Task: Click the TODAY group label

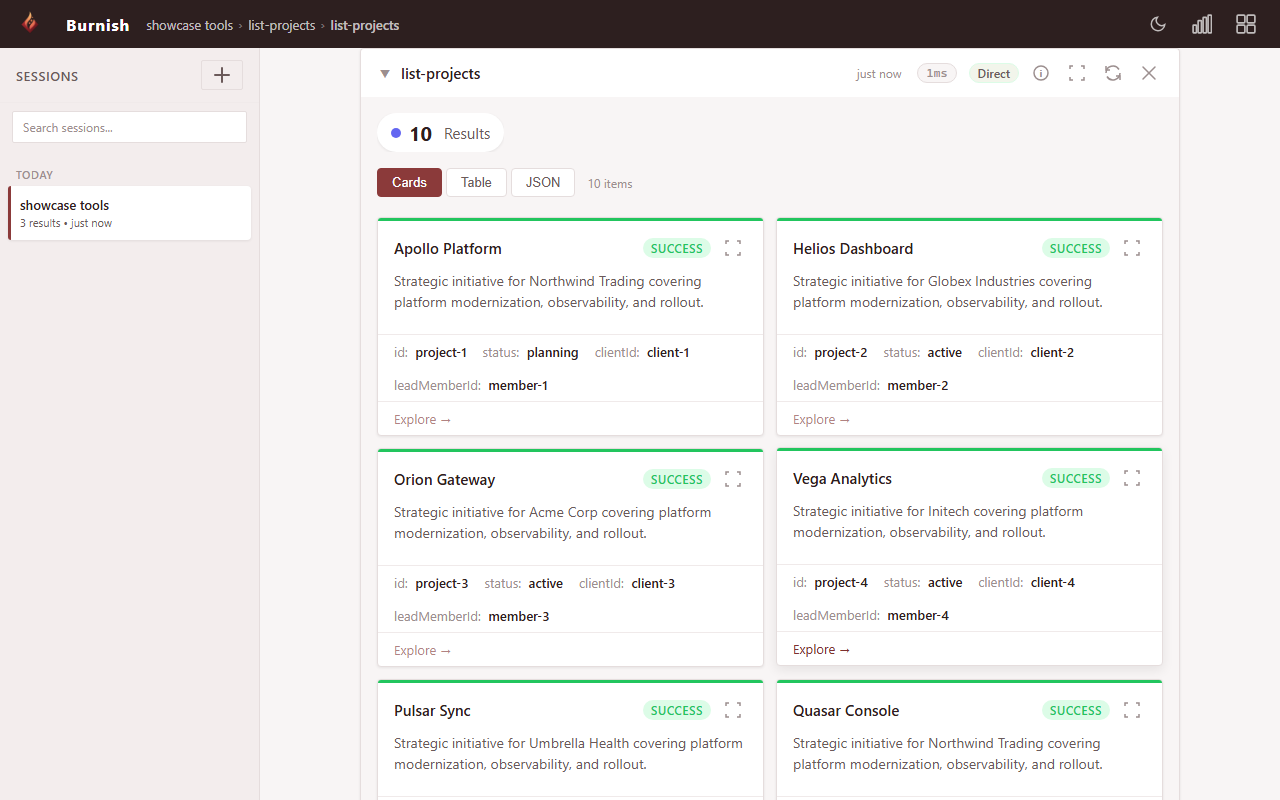Action: [x=34, y=175]
